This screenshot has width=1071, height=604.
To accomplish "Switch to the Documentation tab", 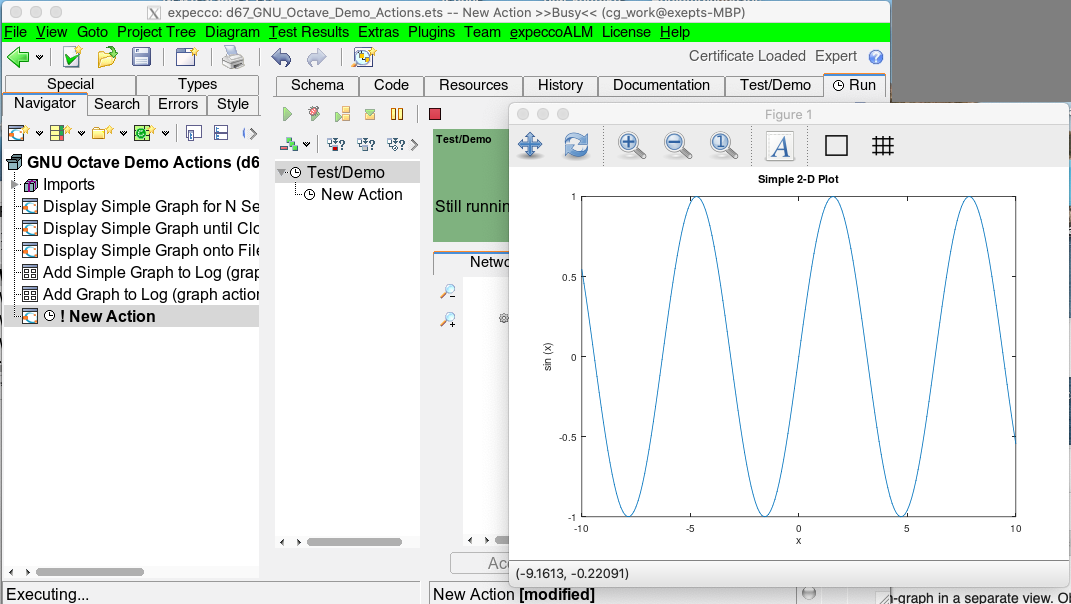I will click(x=661, y=85).
